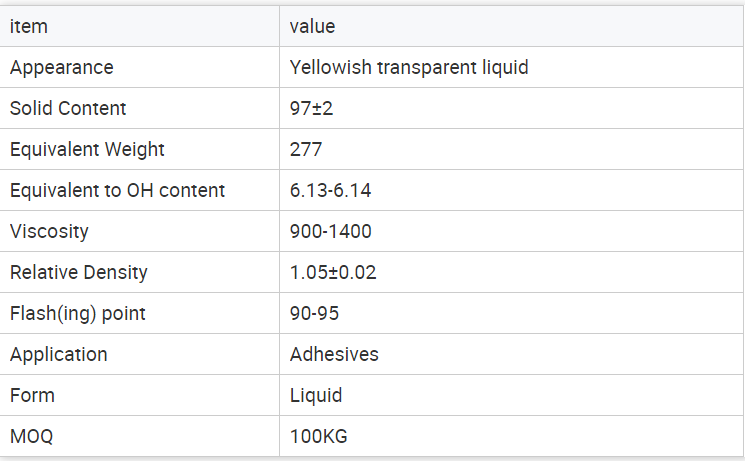This screenshot has height=461, width=745.
Task: Click the 277 value cell
Action: pyautogui.click(x=306, y=150)
